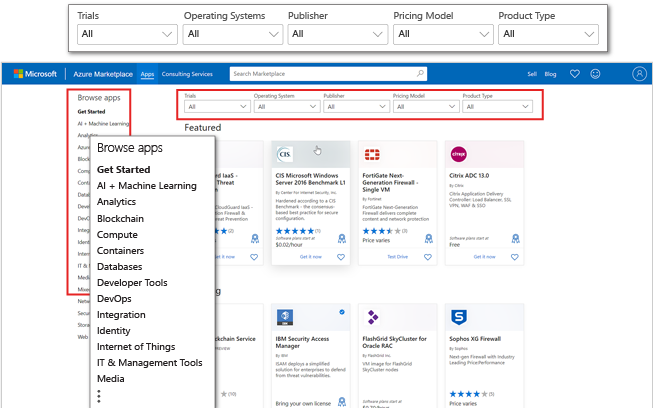Choose Blockchain in enlarged browse menu

click(120, 219)
